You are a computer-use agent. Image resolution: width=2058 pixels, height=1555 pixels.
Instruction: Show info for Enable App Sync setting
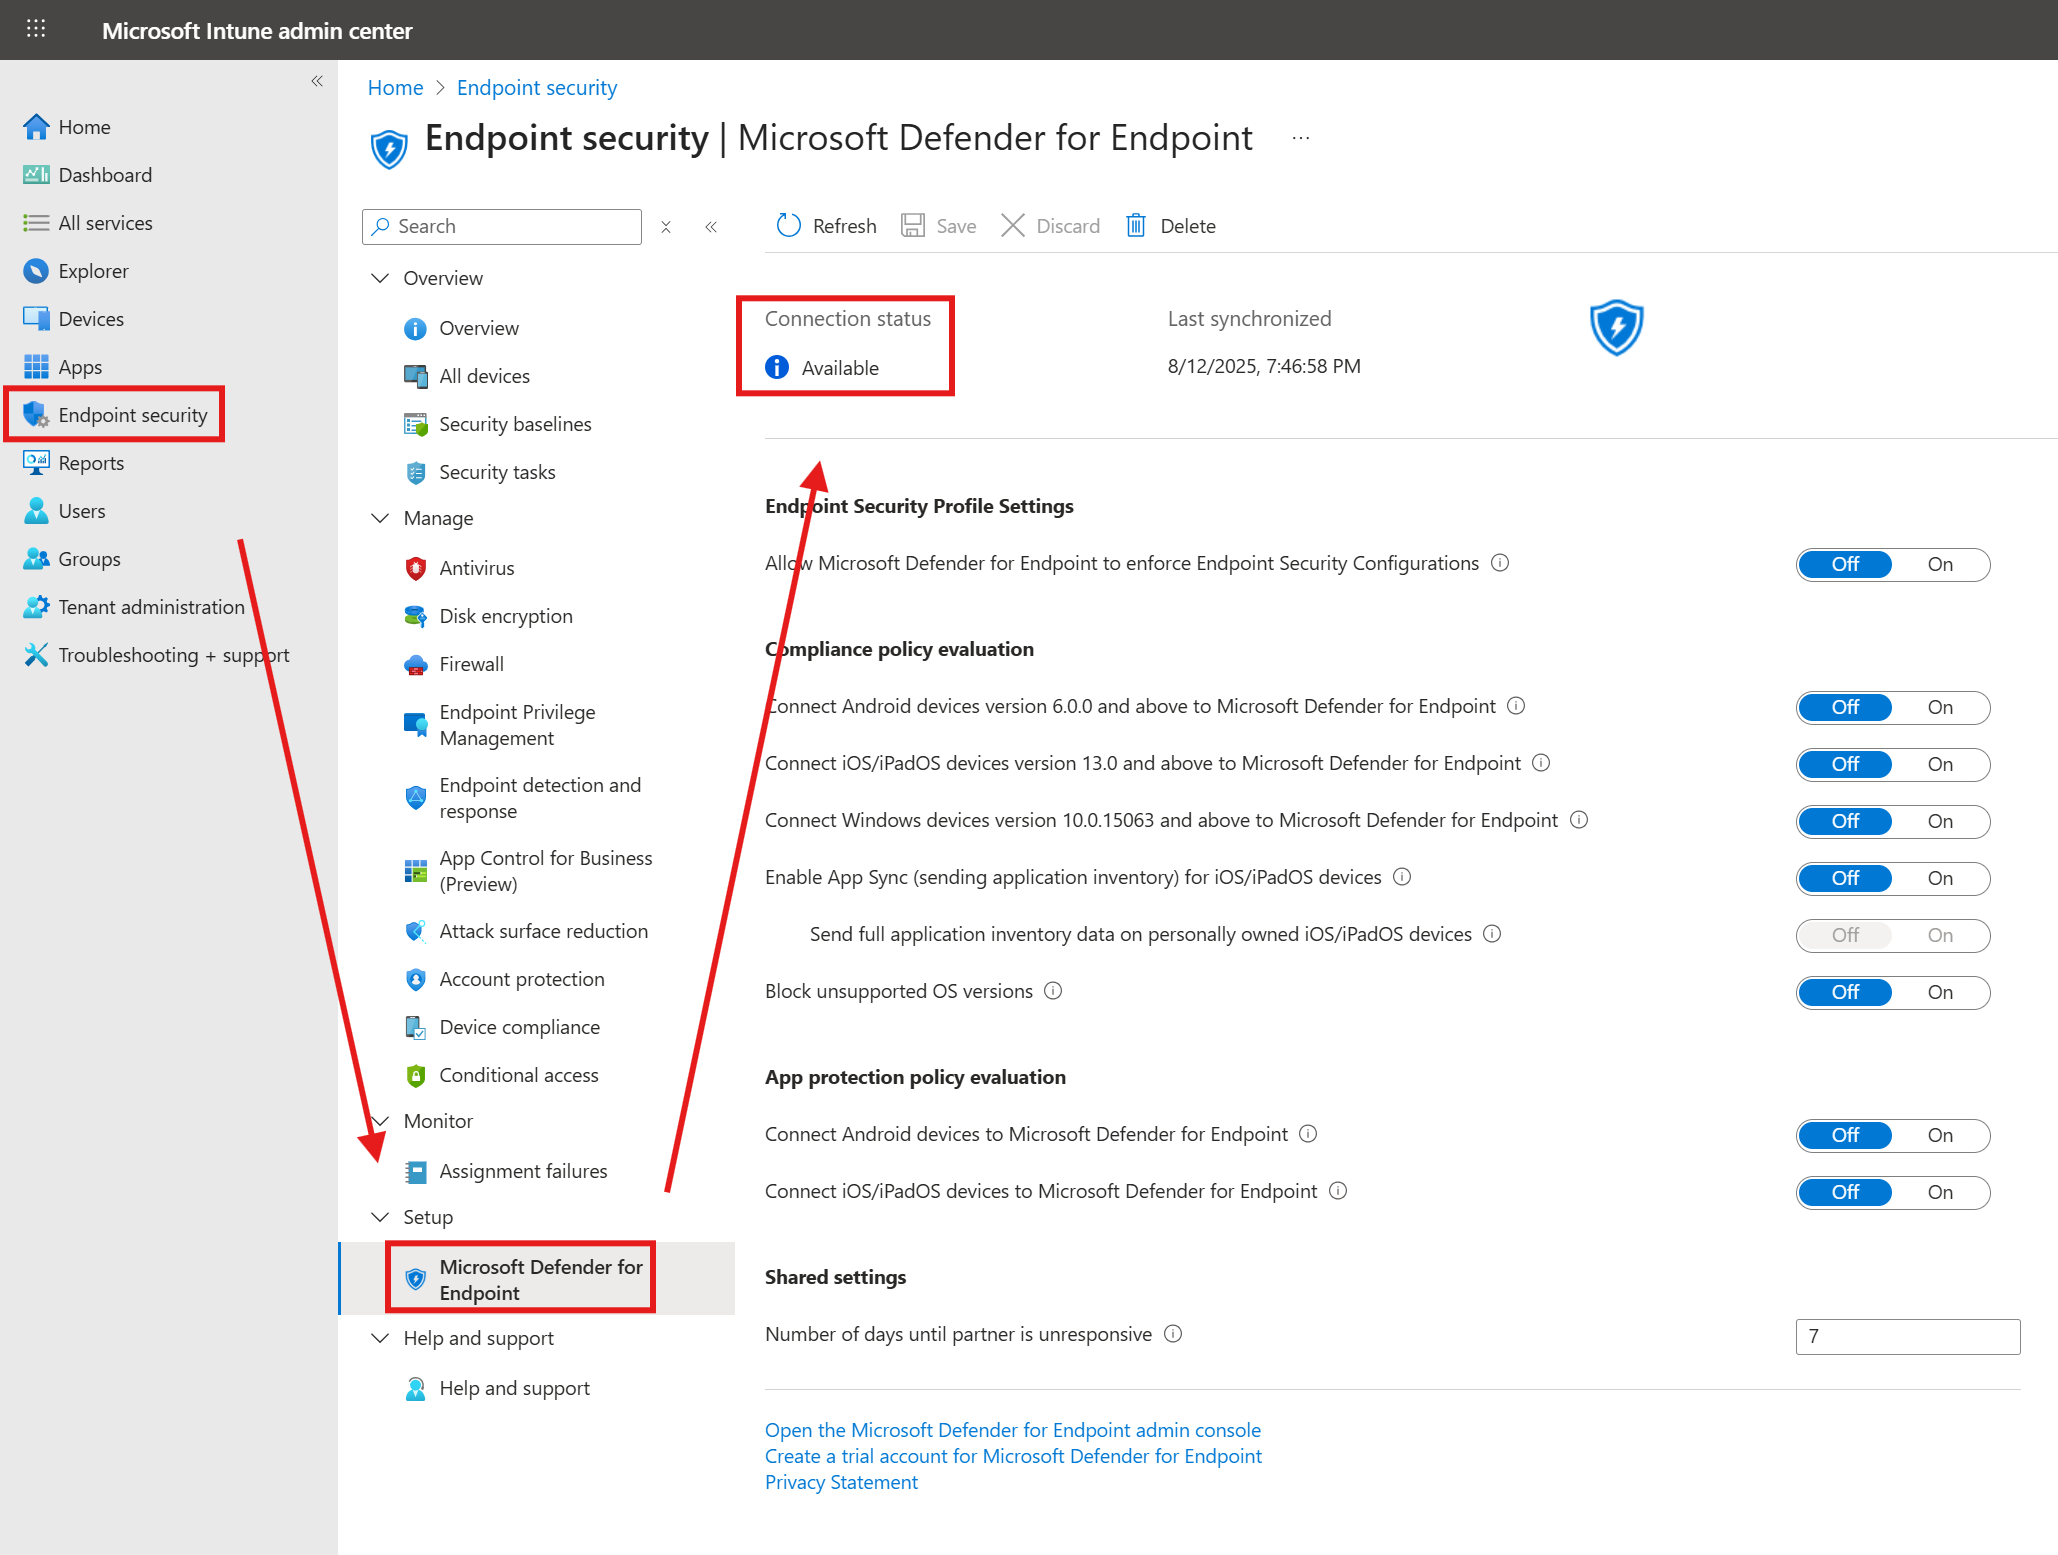tap(1402, 877)
